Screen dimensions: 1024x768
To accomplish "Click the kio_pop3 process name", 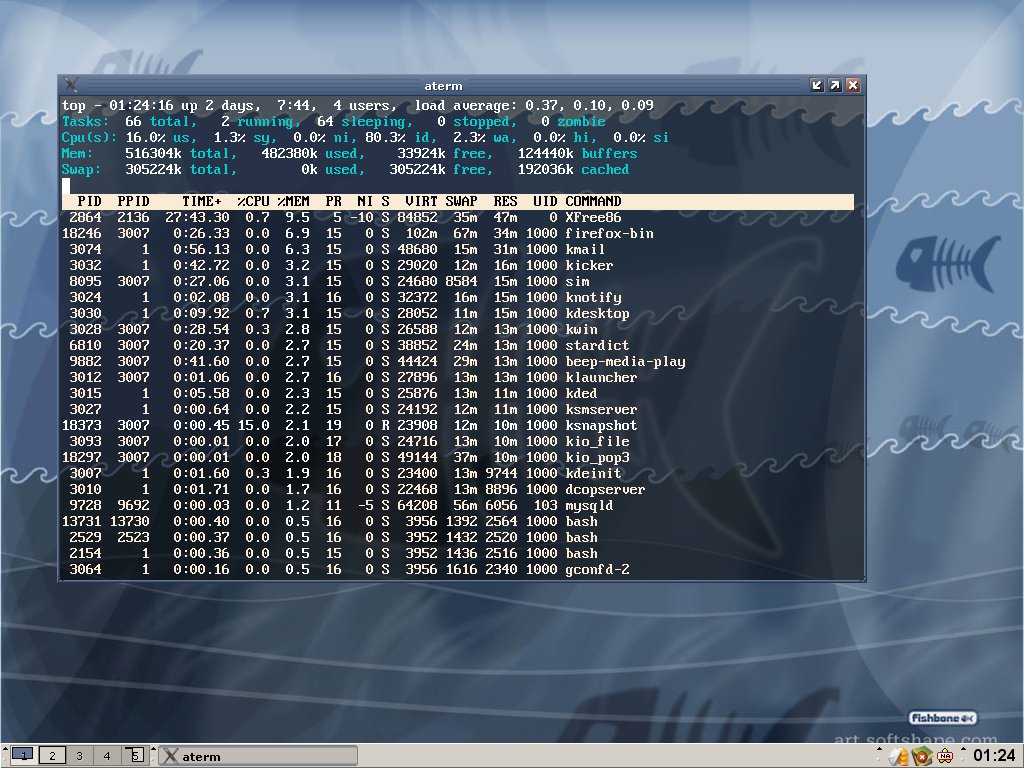I will tap(597, 457).
